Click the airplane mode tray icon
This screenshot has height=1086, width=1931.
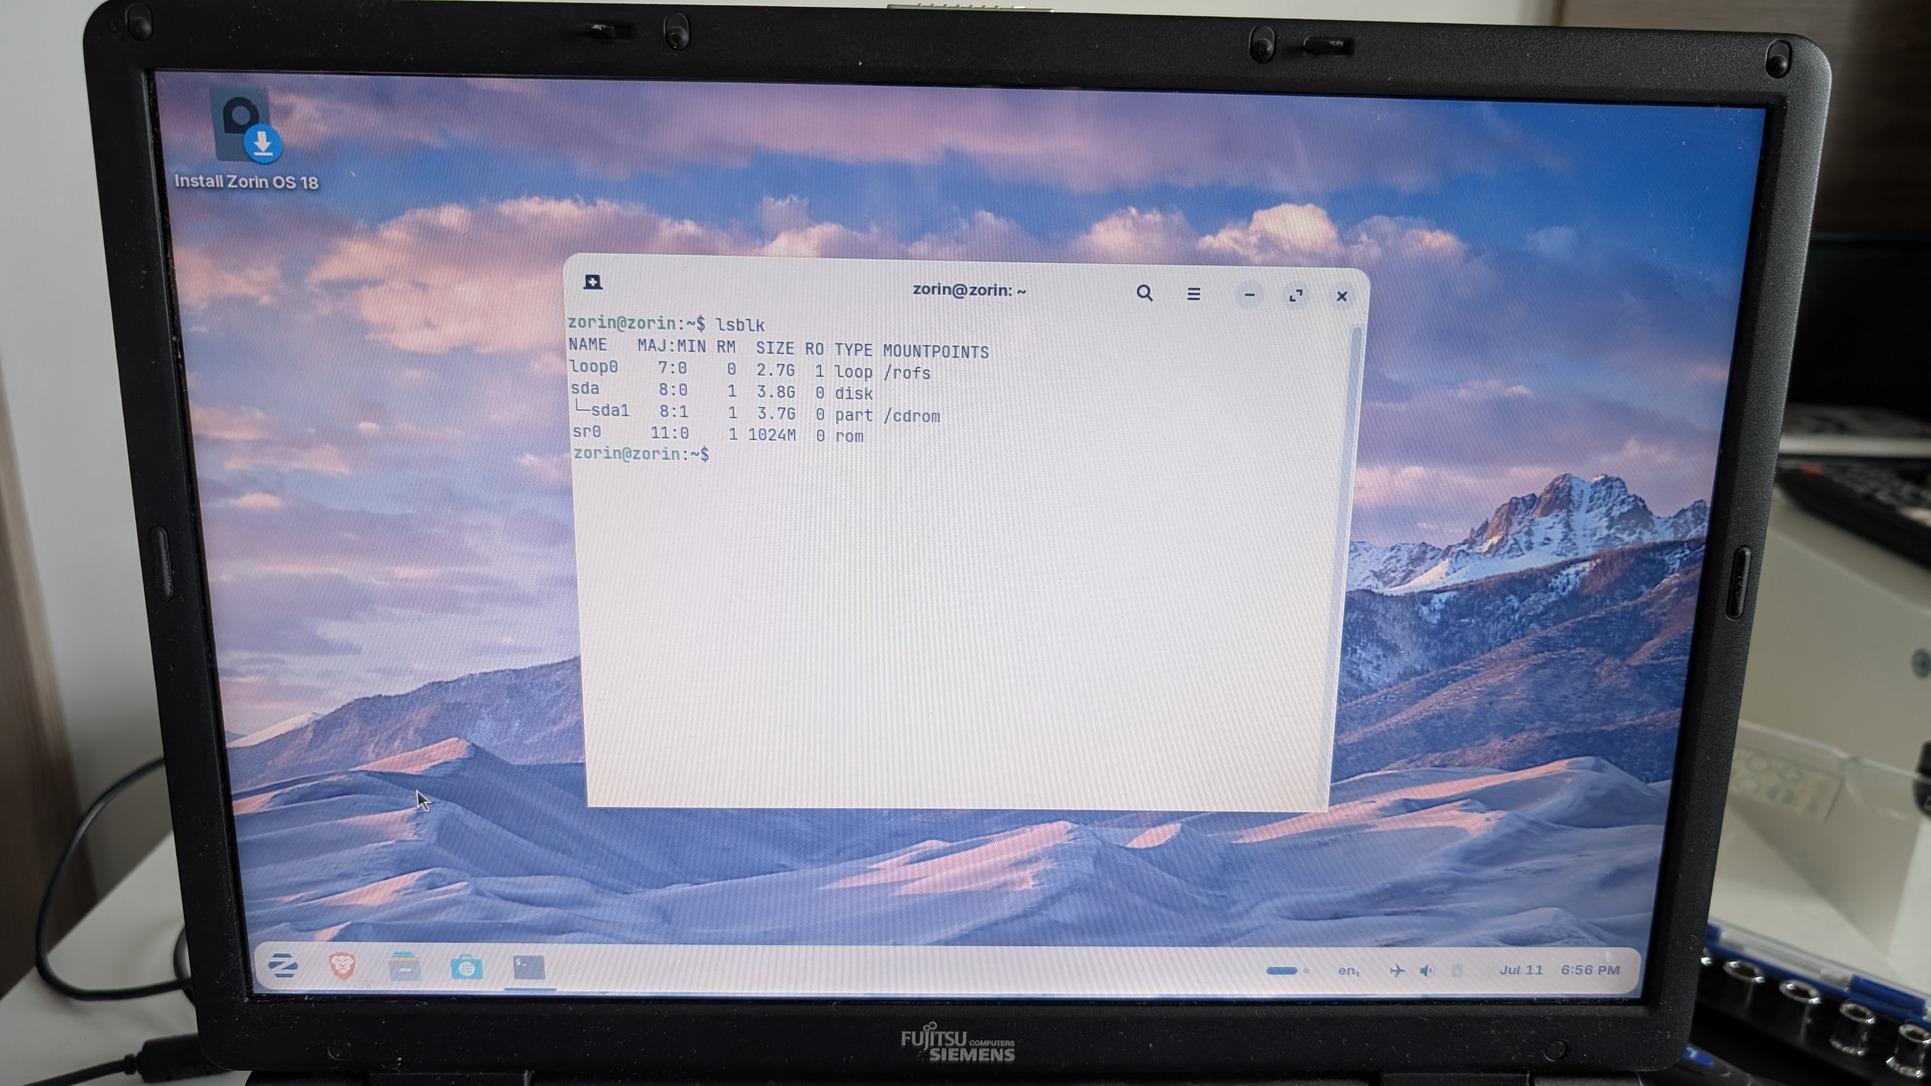(x=1396, y=970)
